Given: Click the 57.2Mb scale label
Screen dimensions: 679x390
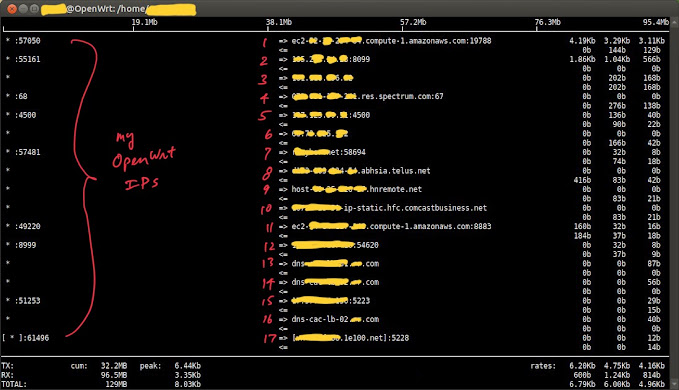Looking at the screenshot, I should pos(413,22).
